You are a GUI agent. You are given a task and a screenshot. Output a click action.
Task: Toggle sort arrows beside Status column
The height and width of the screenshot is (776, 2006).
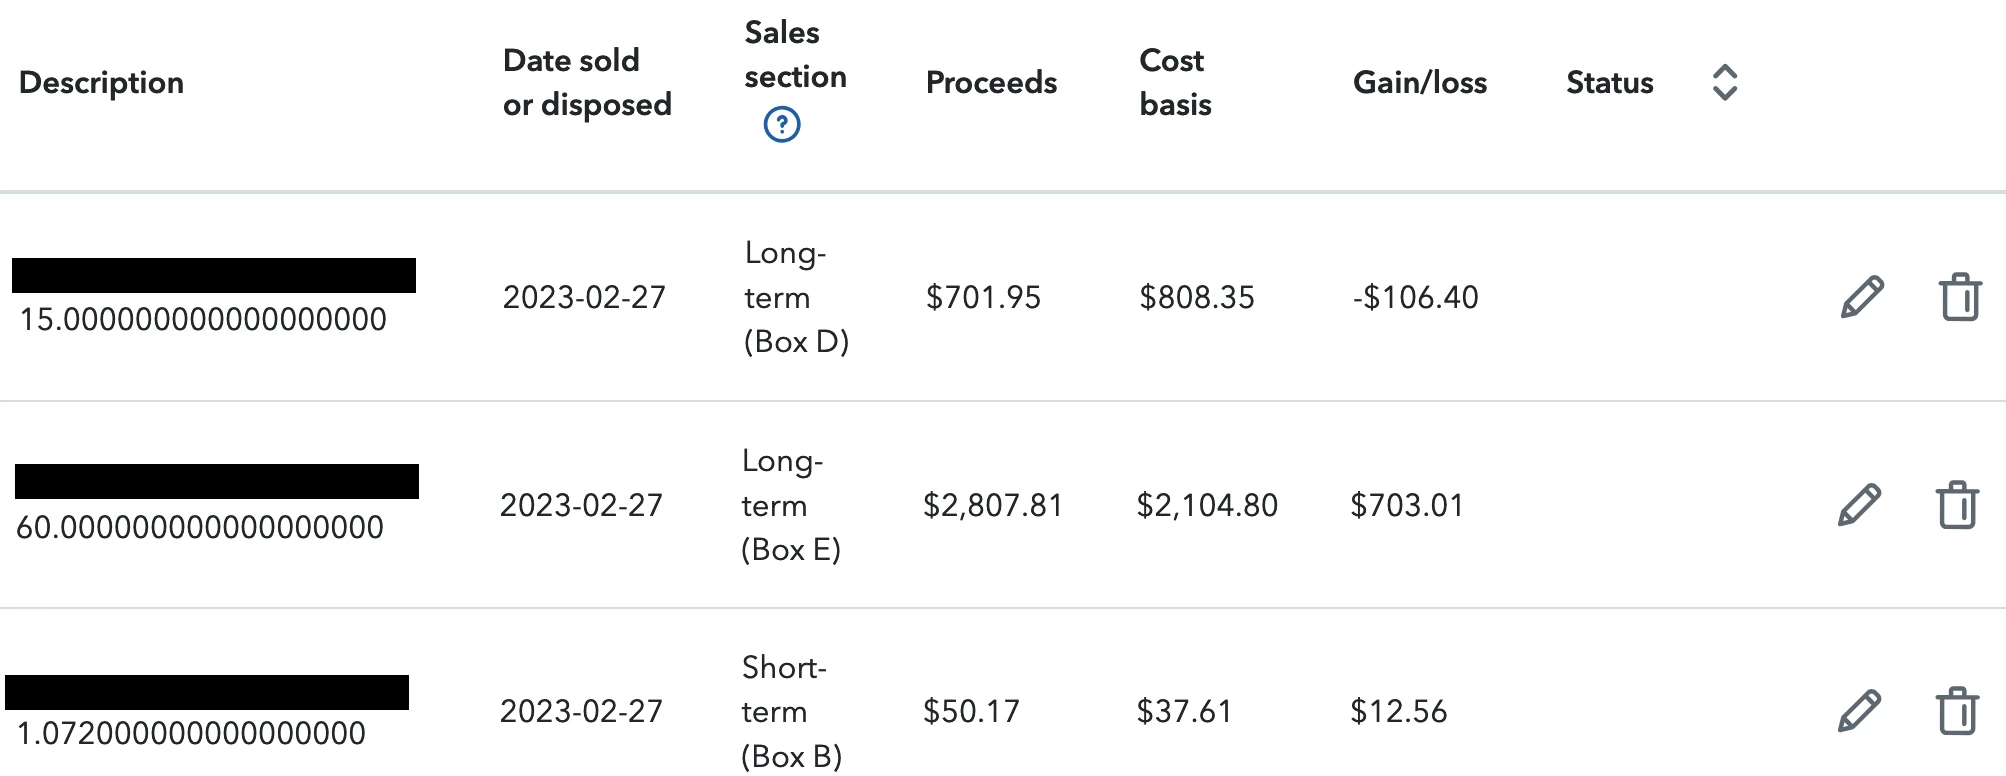[1725, 83]
